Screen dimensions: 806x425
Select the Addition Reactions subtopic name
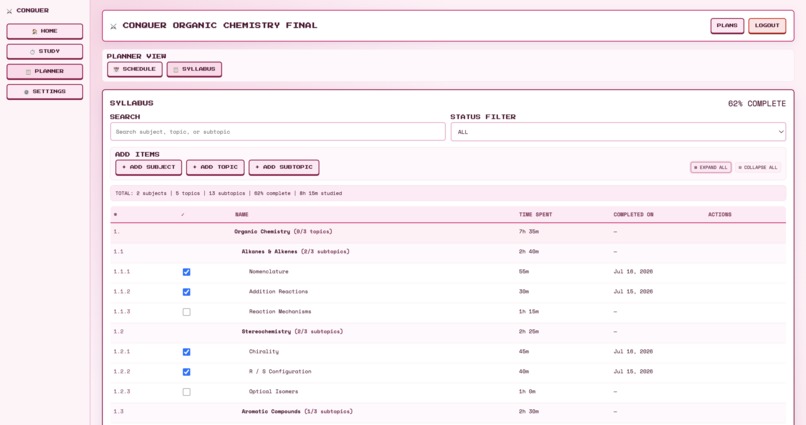278,291
